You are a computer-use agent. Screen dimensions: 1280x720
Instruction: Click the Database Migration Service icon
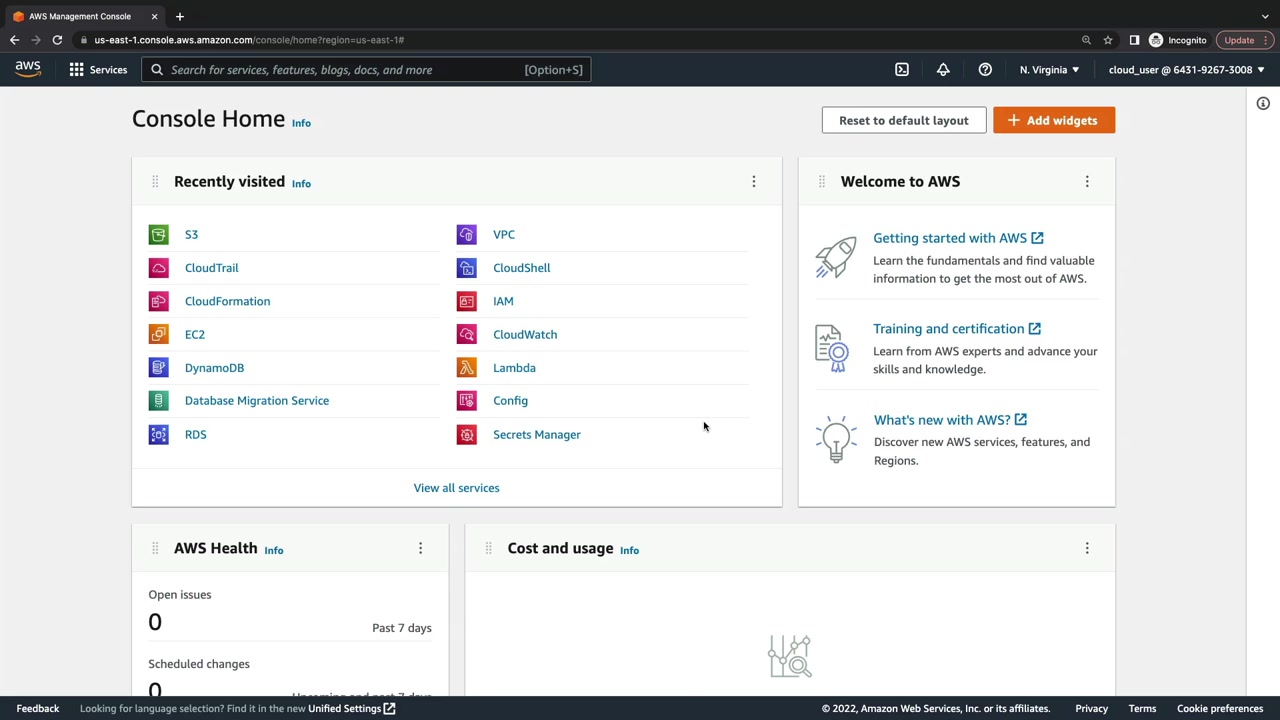pos(158,401)
